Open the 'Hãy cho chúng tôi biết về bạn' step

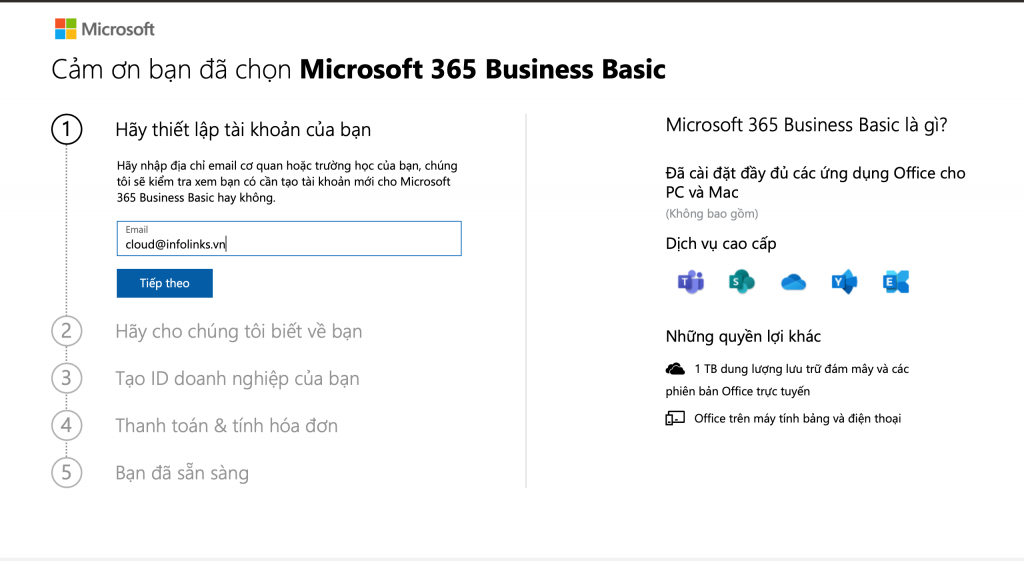tap(238, 331)
